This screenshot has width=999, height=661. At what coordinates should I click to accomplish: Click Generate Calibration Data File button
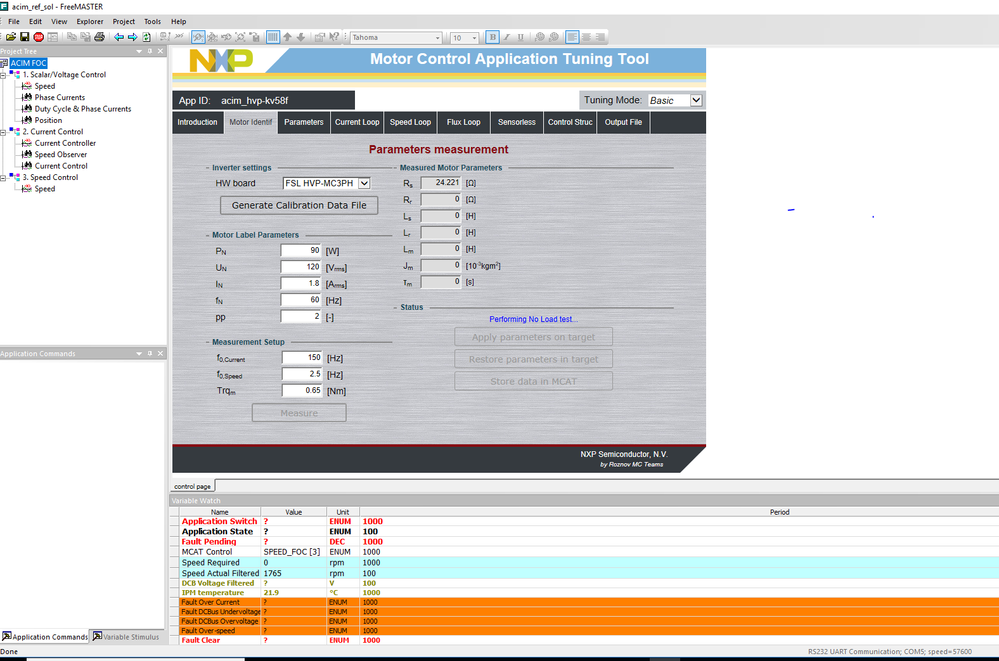tap(299, 205)
